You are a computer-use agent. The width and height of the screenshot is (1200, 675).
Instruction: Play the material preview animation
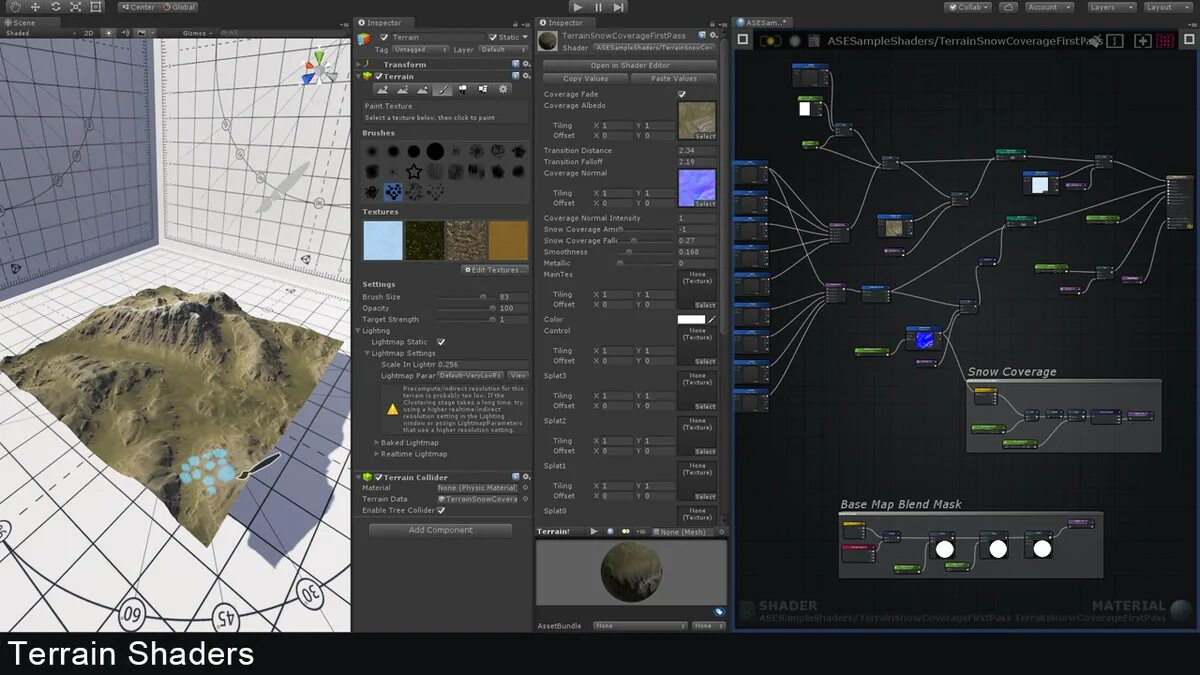point(594,531)
